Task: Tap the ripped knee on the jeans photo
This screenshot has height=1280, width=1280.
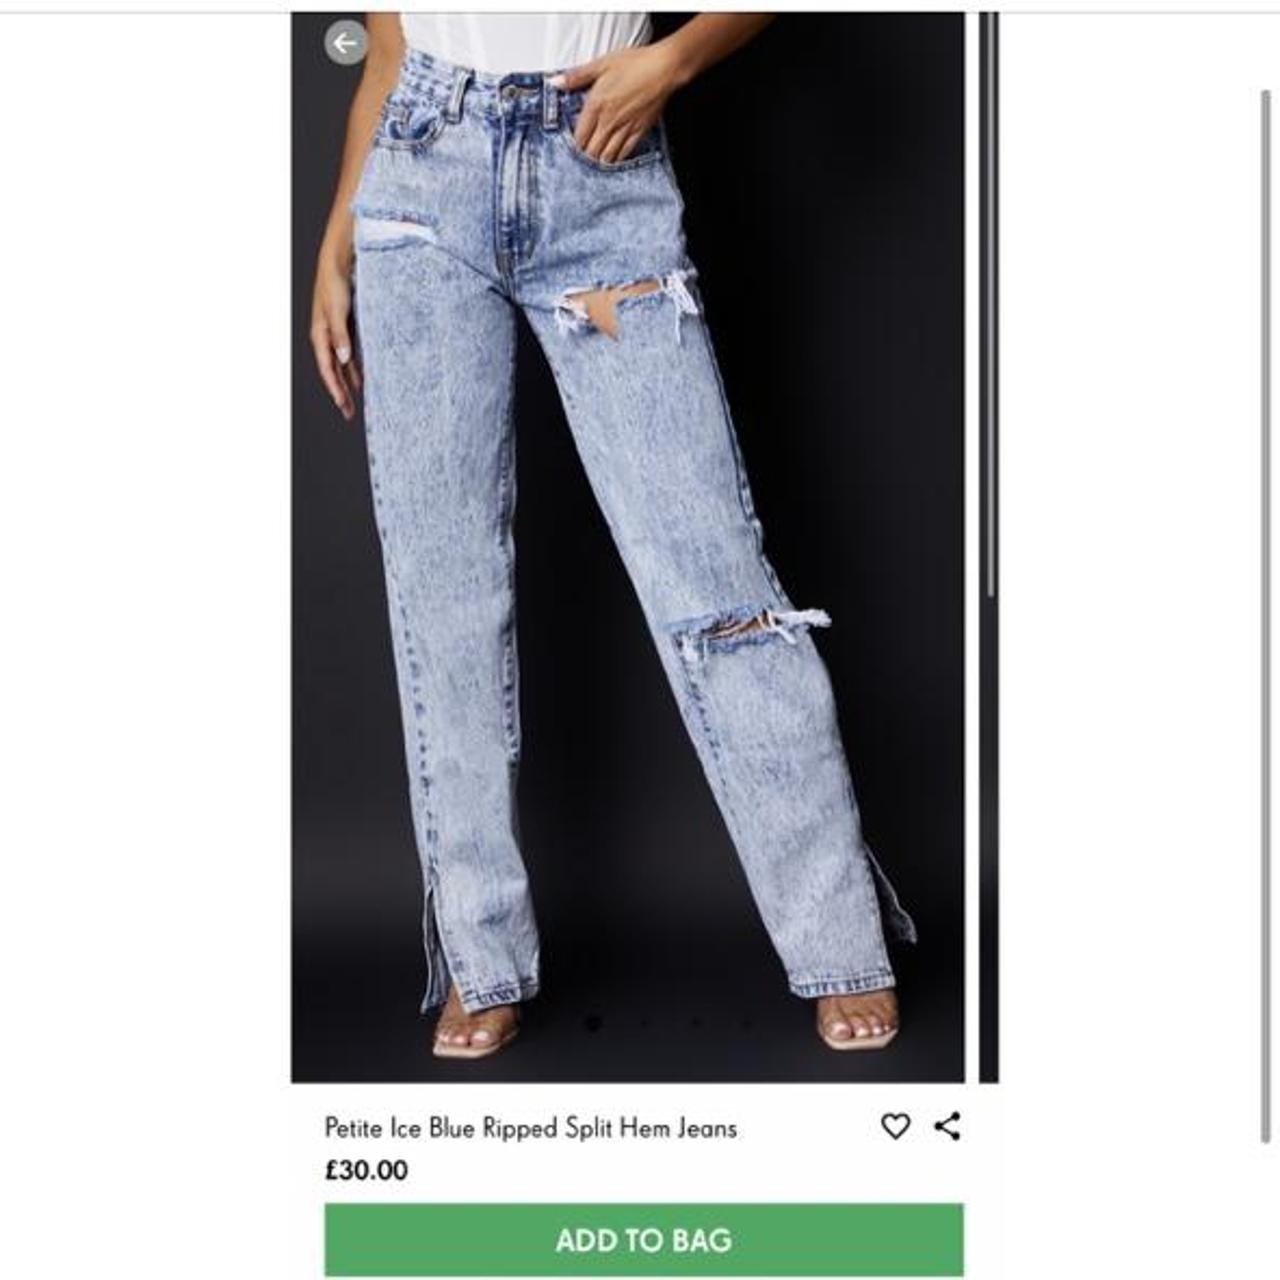Action: point(748,630)
